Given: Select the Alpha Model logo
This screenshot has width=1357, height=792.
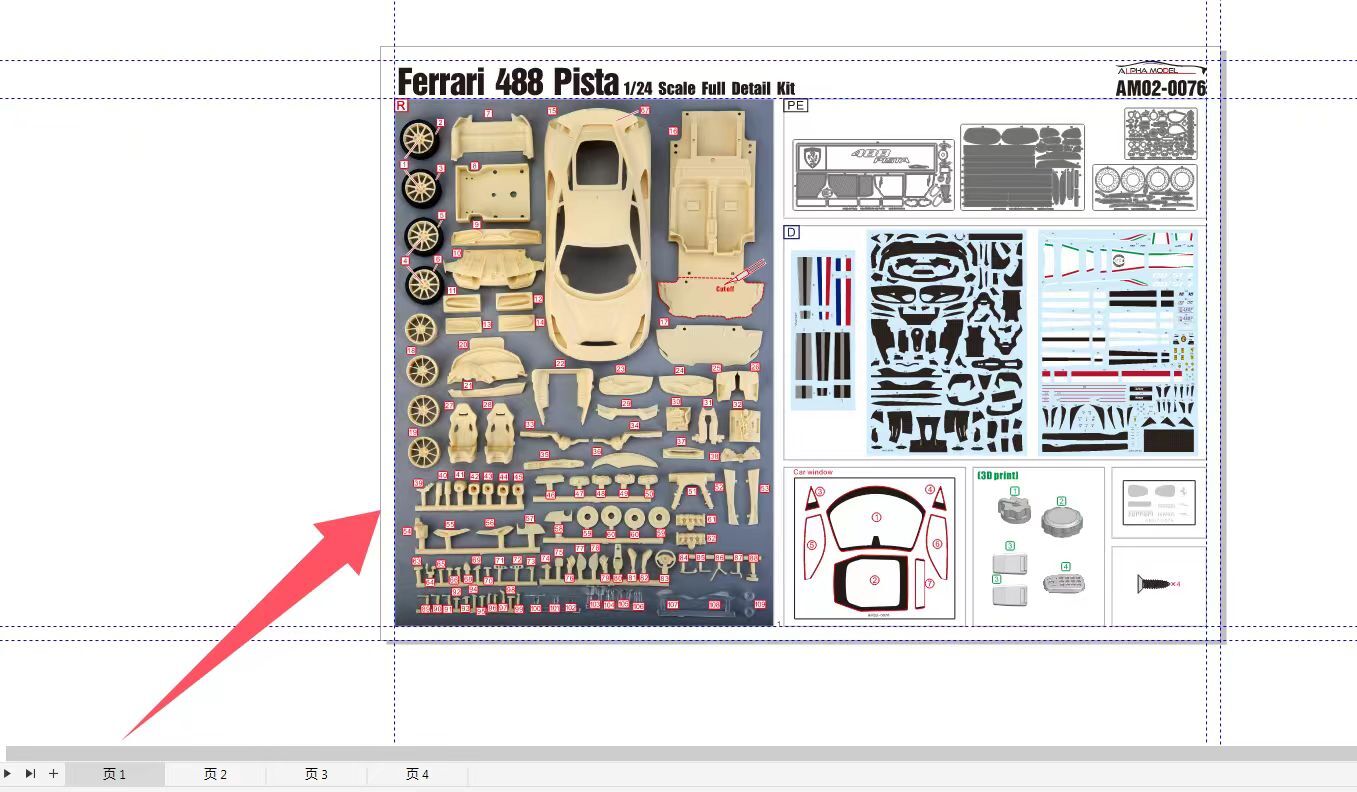Looking at the screenshot, I should pos(1161,68).
